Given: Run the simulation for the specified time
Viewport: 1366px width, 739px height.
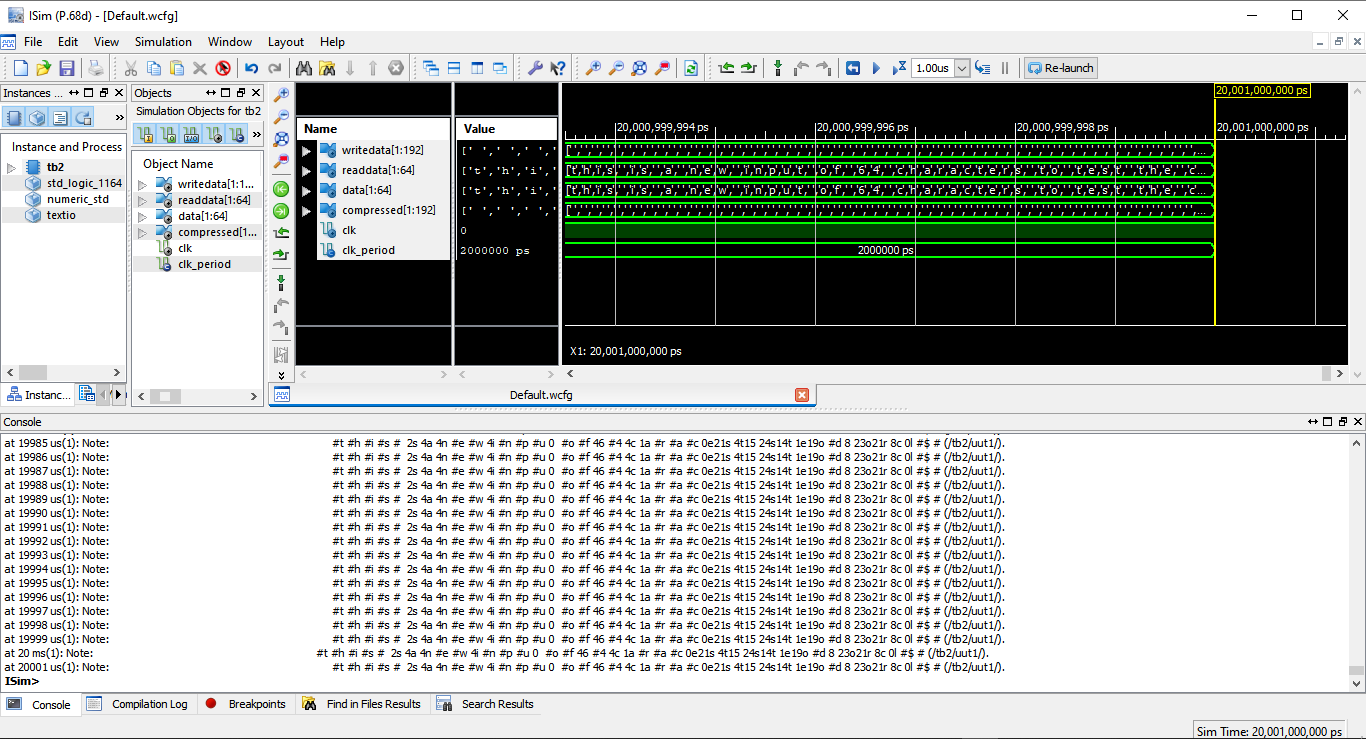Looking at the screenshot, I should 898,68.
